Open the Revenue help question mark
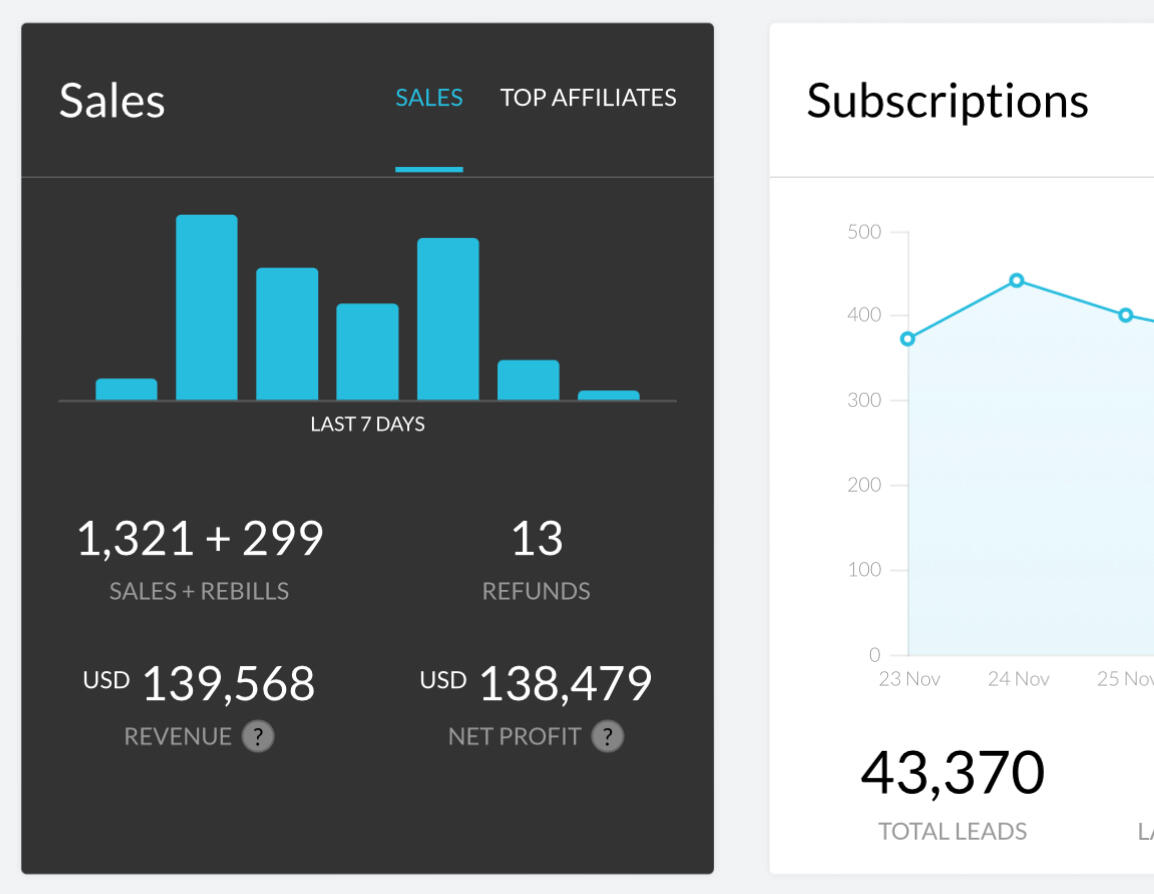 [258, 737]
